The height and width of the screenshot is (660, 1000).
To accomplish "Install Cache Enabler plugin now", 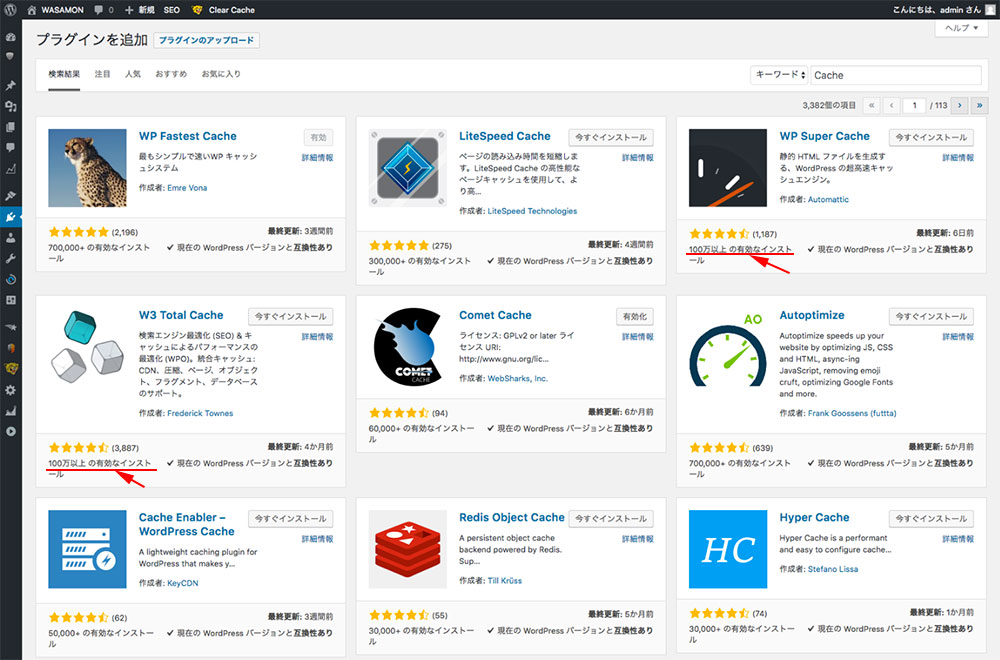I will pos(290,518).
